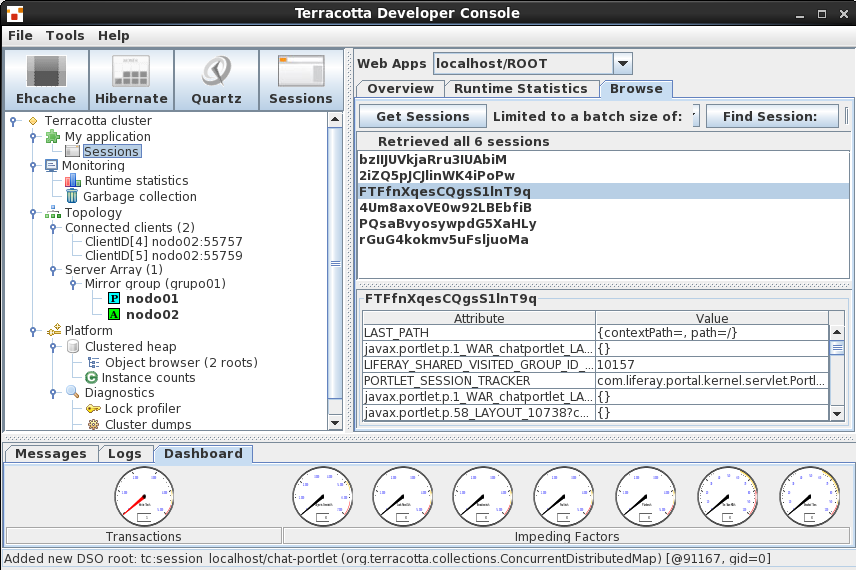
Task: Click the tree scrollbar down arrow
Action: tap(335, 423)
